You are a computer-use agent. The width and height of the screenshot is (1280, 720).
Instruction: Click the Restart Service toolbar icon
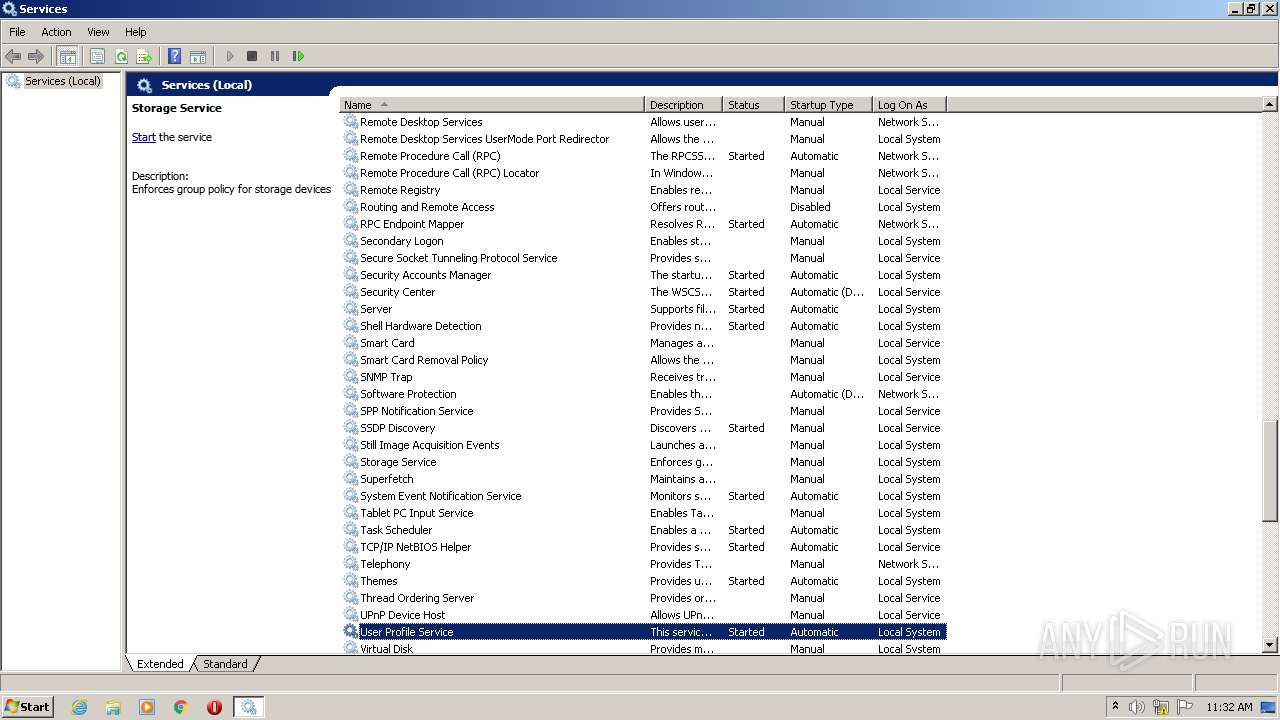pos(298,56)
